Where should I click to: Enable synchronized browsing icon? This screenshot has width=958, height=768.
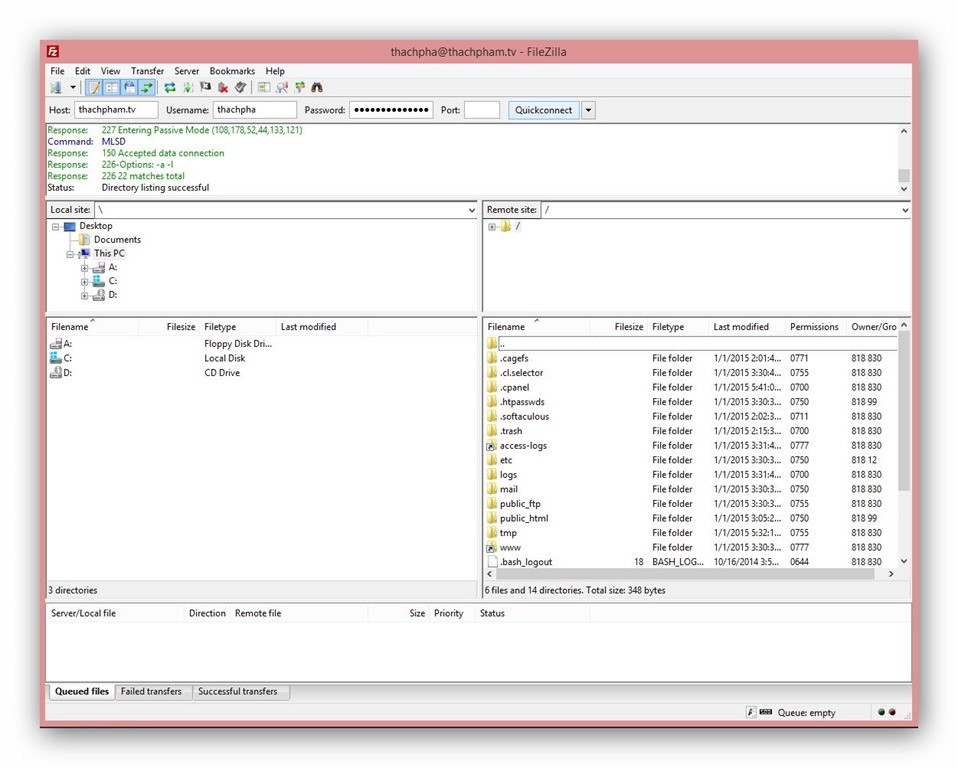[299, 88]
